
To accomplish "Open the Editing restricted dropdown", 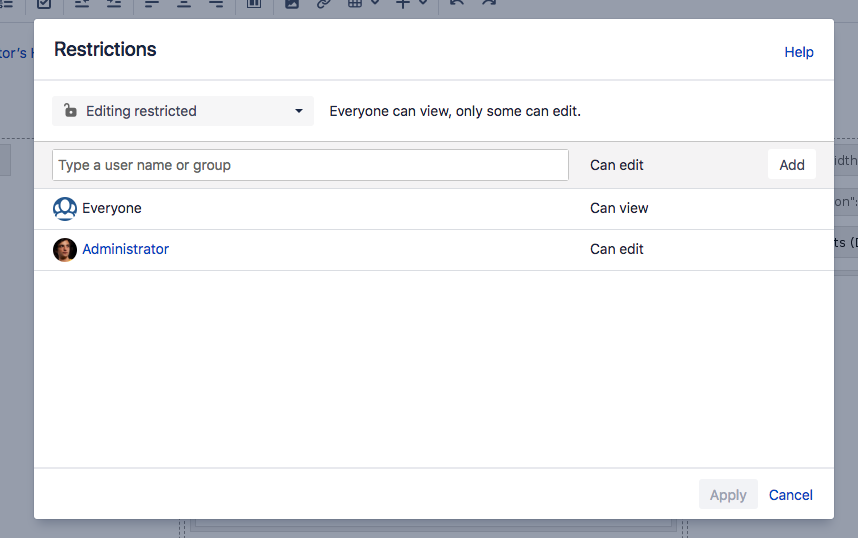I will 183,111.
